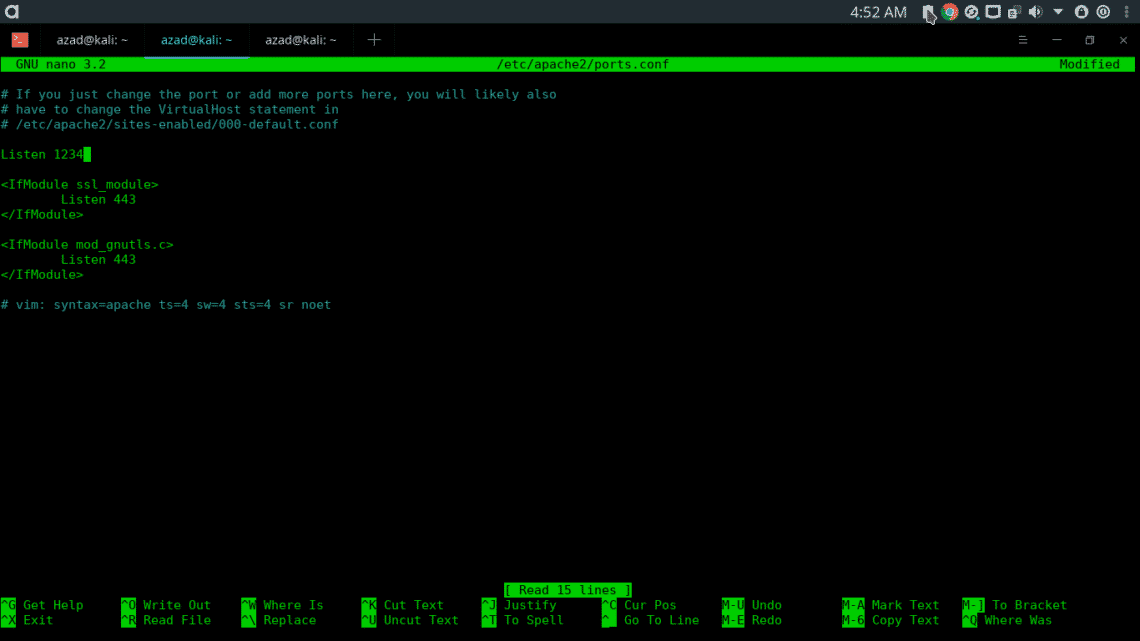Viewport: 1140px width, 641px height.
Task: Open the terminal hamburger menu
Action: [x=1023, y=40]
